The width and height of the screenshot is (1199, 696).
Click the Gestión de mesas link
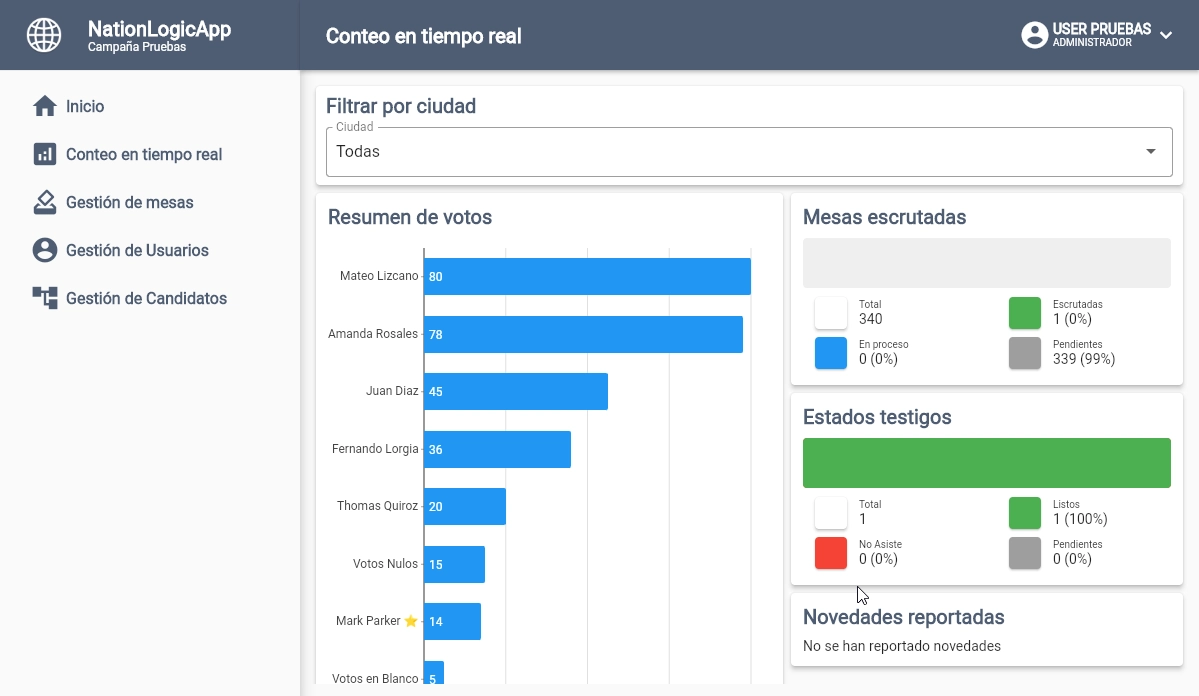coord(132,202)
